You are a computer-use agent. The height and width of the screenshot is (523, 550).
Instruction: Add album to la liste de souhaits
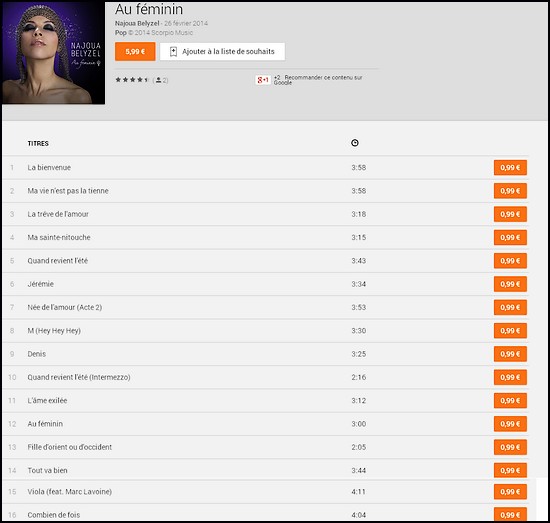click(x=222, y=52)
